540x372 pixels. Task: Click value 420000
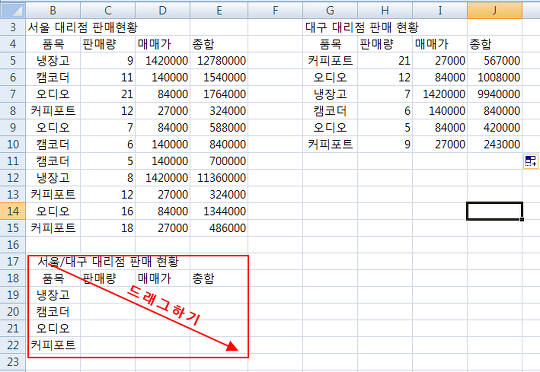coord(502,128)
